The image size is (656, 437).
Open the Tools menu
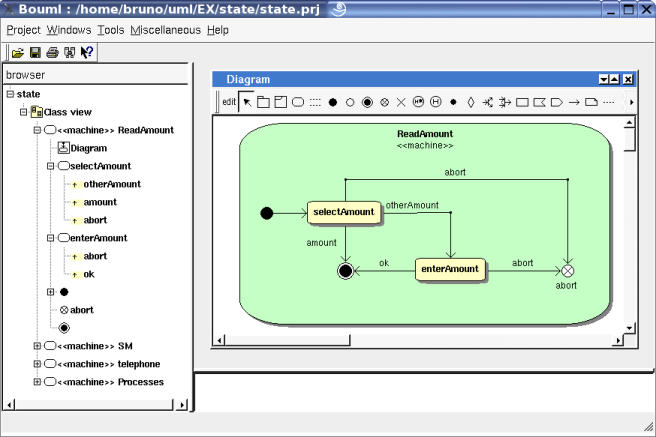111,30
